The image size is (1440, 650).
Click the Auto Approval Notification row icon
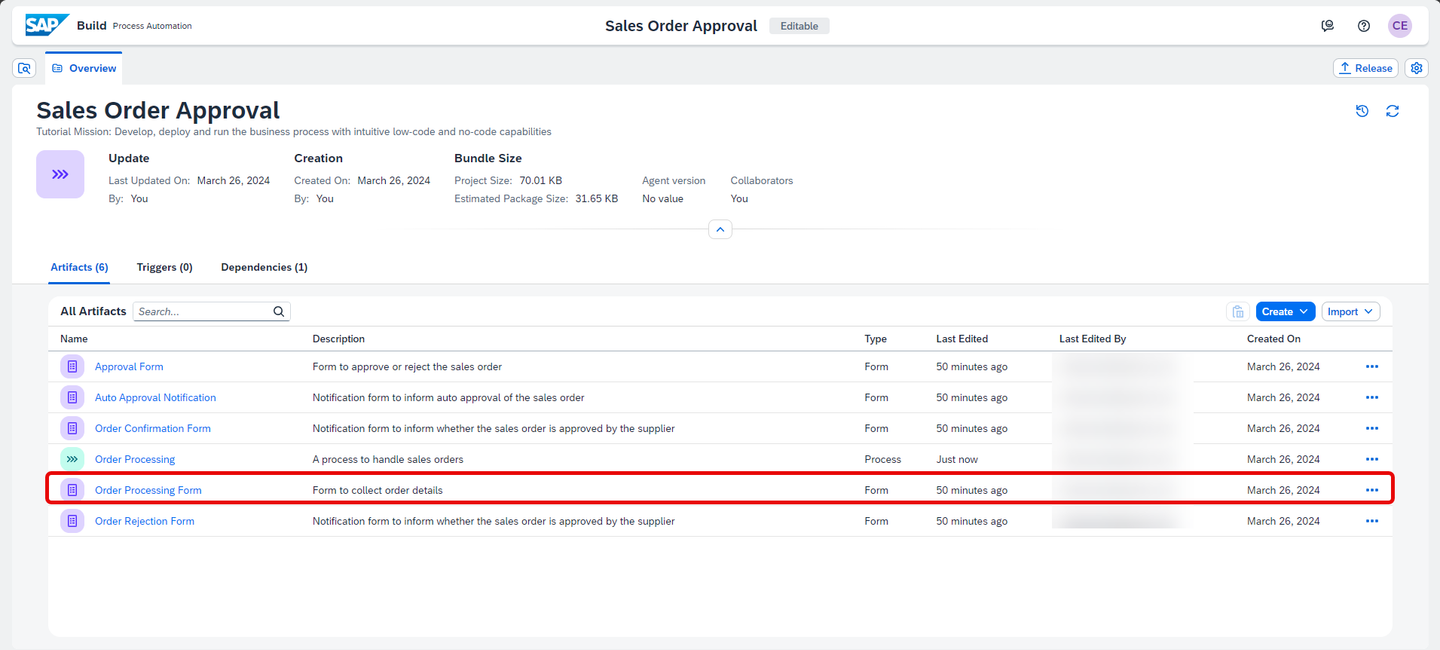(72, 398)
